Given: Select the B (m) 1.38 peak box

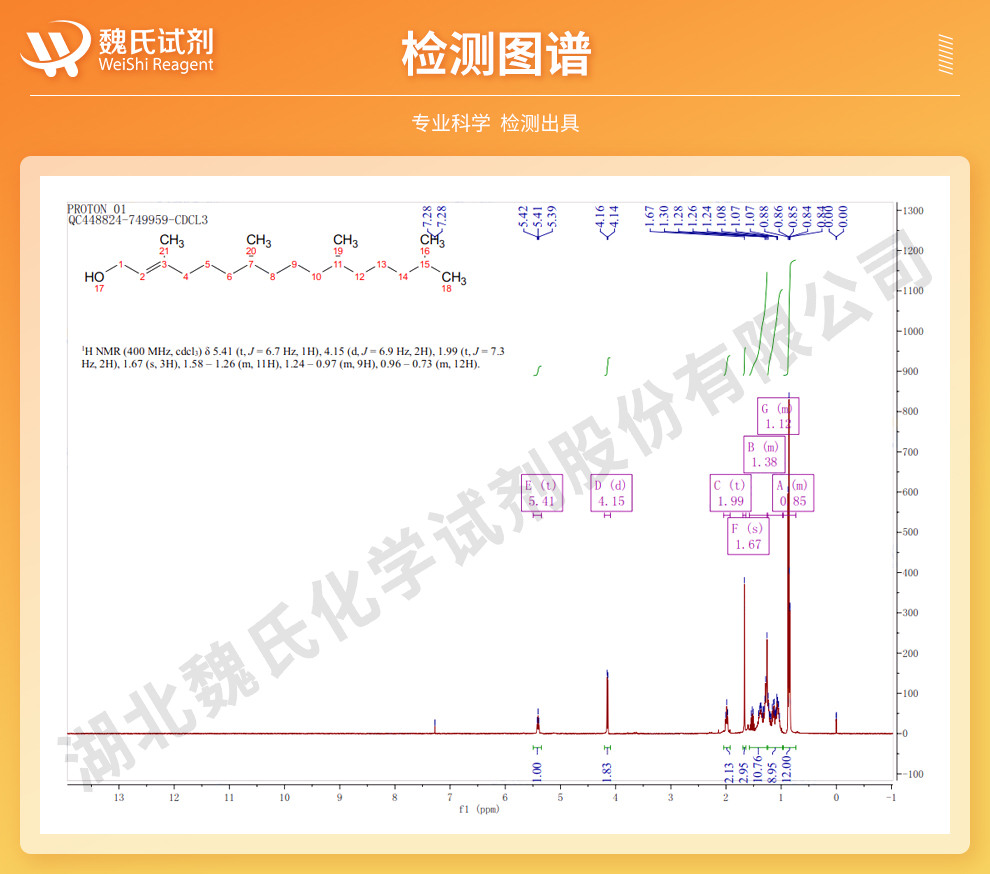Looking at the screenshot, I should click(763, 455).
